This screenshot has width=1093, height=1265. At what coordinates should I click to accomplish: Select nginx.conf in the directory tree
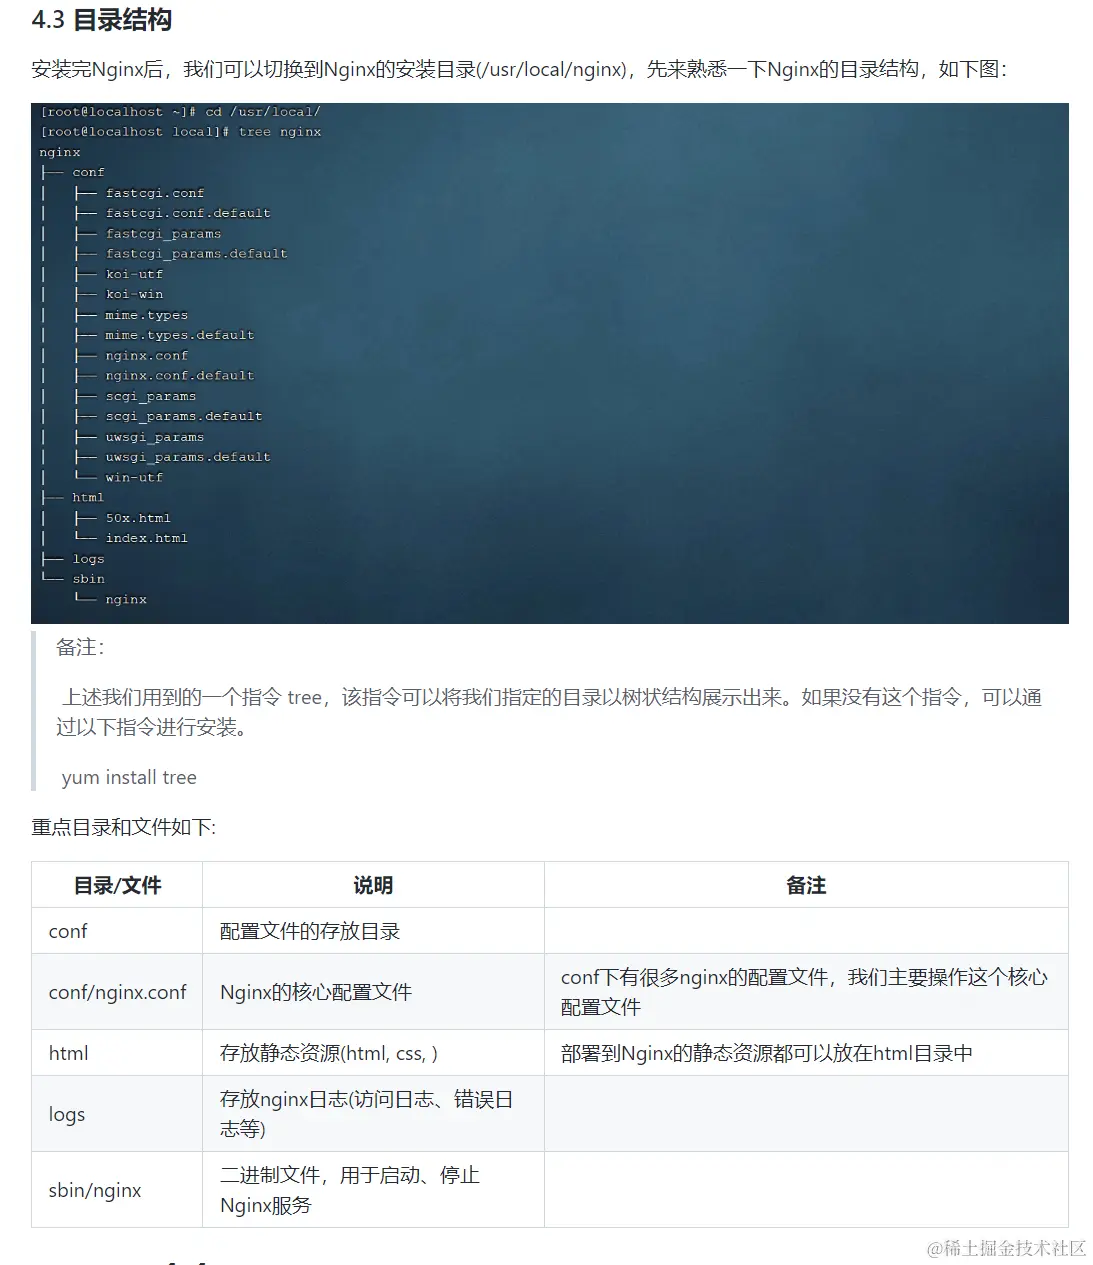coord(146,355)
